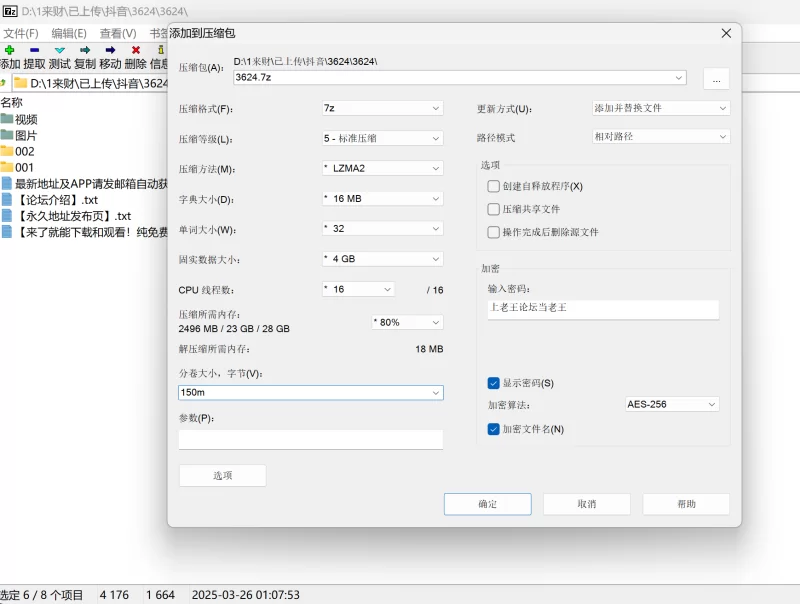Uncheck the 显示密码 checkbox
Screen dimensions: 800x604
click(x=493, y=383)
